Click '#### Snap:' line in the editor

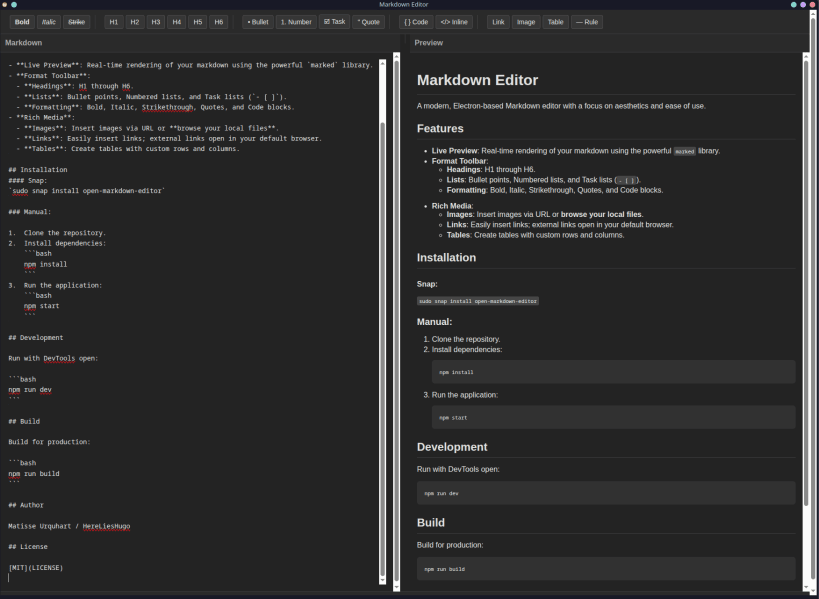pos(28,180)
